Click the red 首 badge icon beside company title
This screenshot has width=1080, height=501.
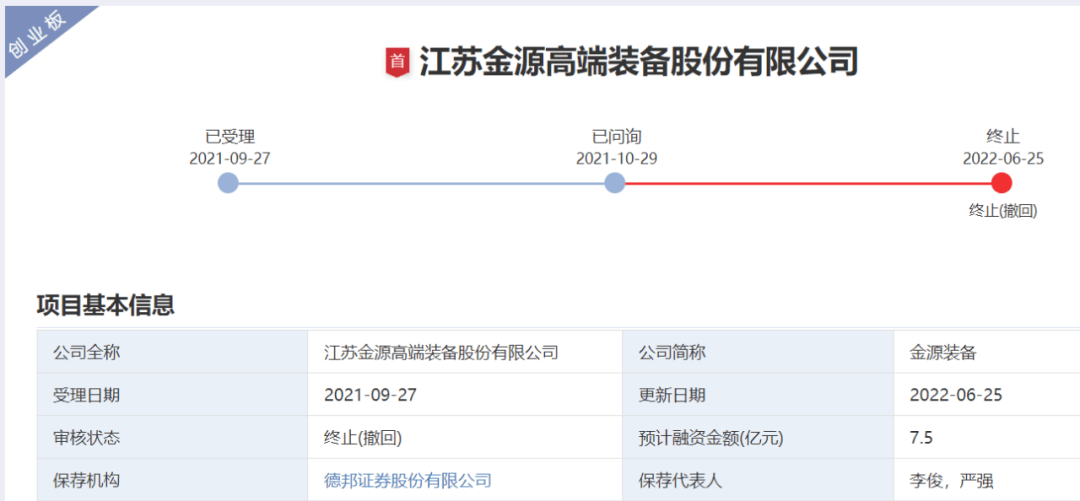398,62
